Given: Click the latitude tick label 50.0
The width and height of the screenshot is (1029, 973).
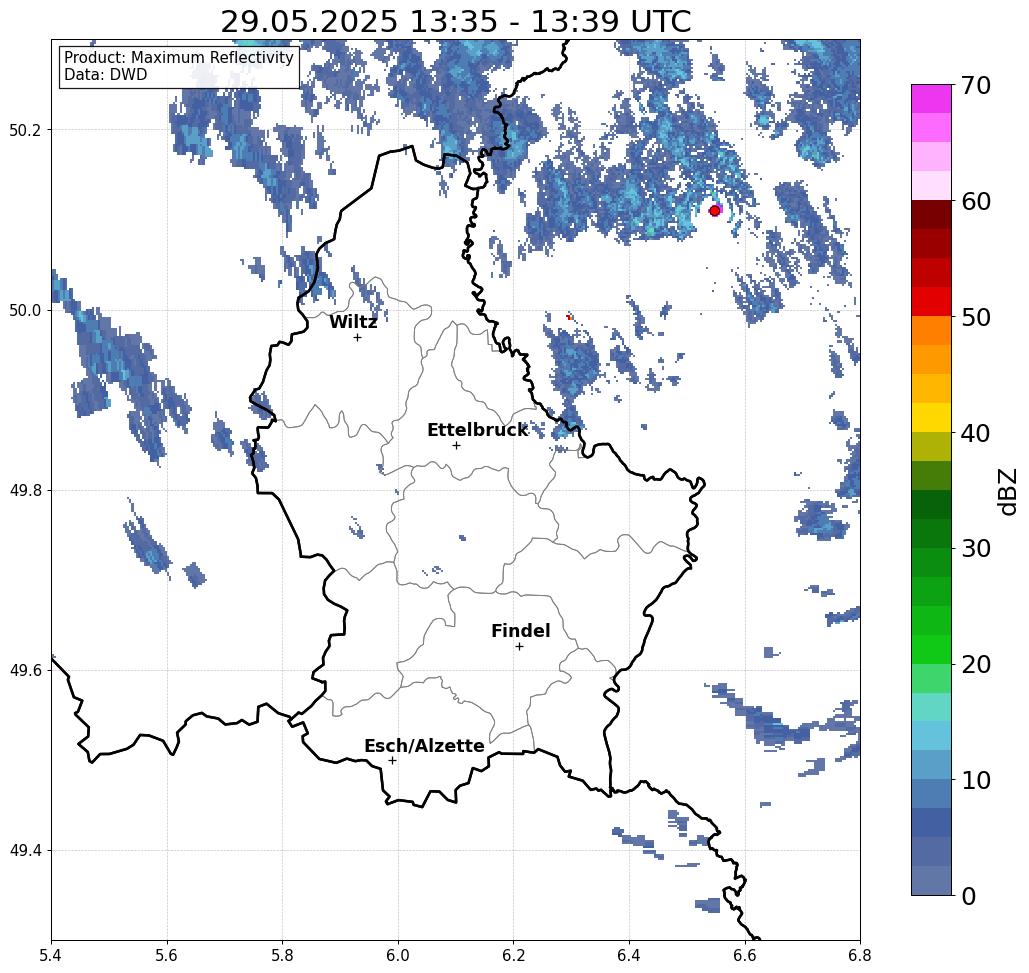Looking at the screenshot, I should click(x=25, y=310).
